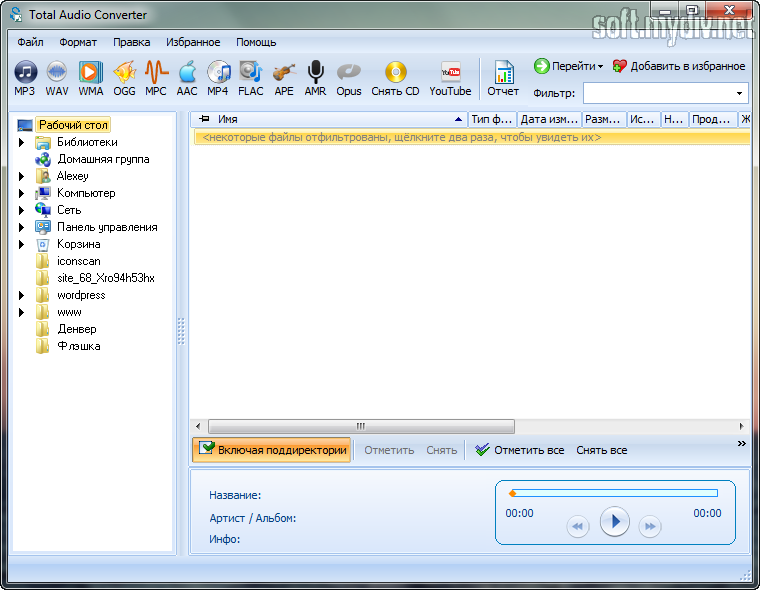760x590 pixels.
Task: Convert to FLAC format icon
Action: click(x=251, y=72)
